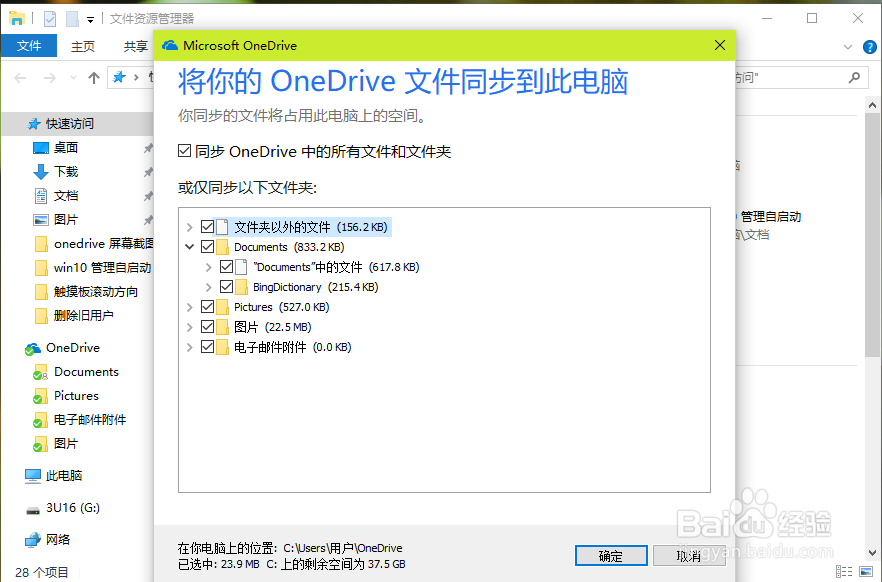Open the 共享 ribbon tab
Image resolution: width=882 pixels, height=582 pixels.
(136, 46)
